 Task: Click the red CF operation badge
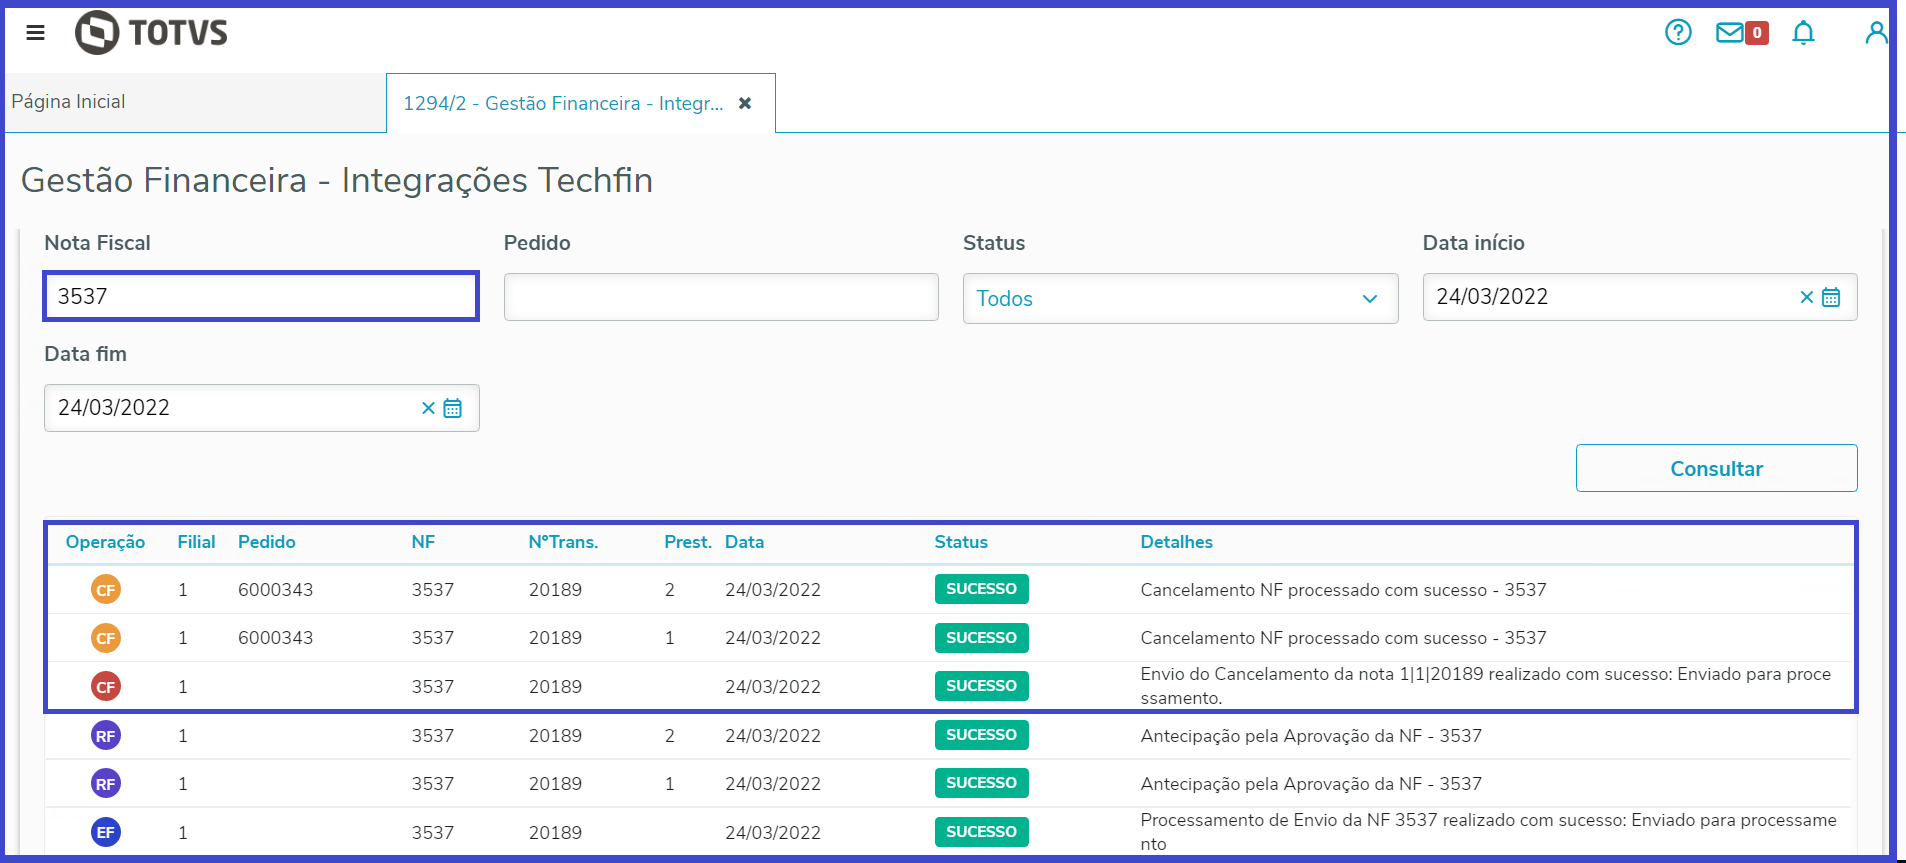click(x=106, y=687)
